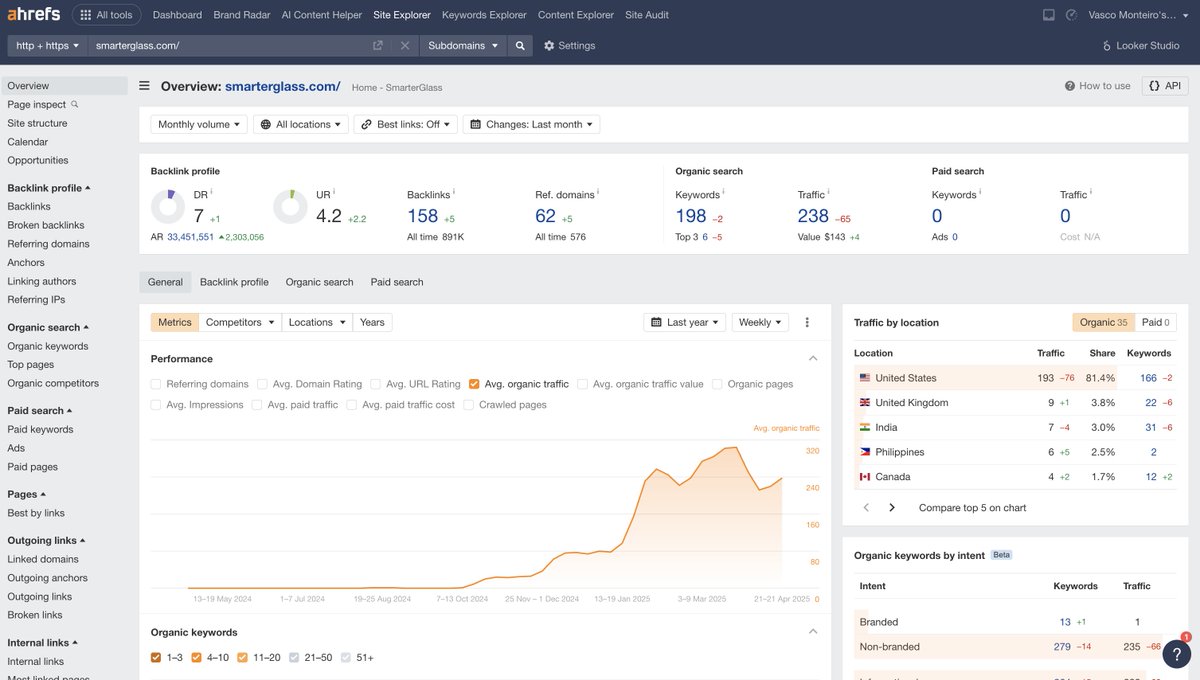
Task: Open http + https protocol dropdown
Action: click(48, 46)
